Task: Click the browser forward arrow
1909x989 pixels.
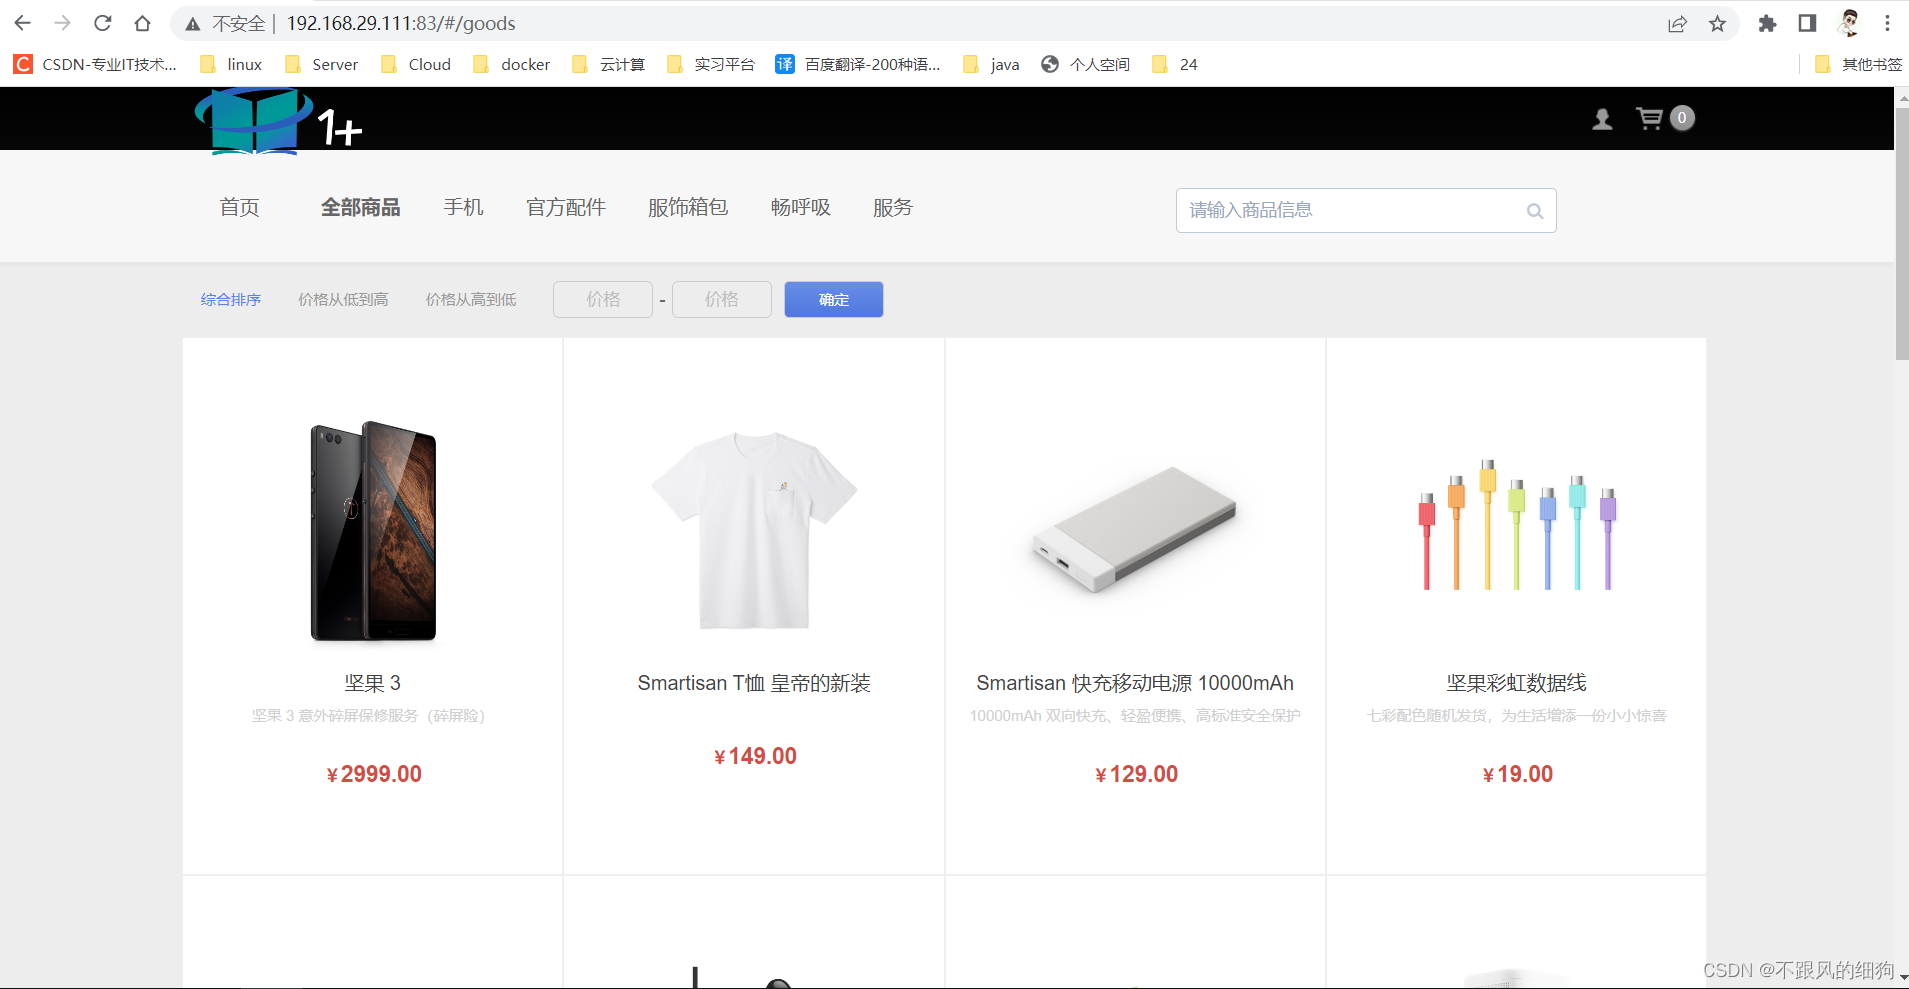Action: (x=62, y=23)
